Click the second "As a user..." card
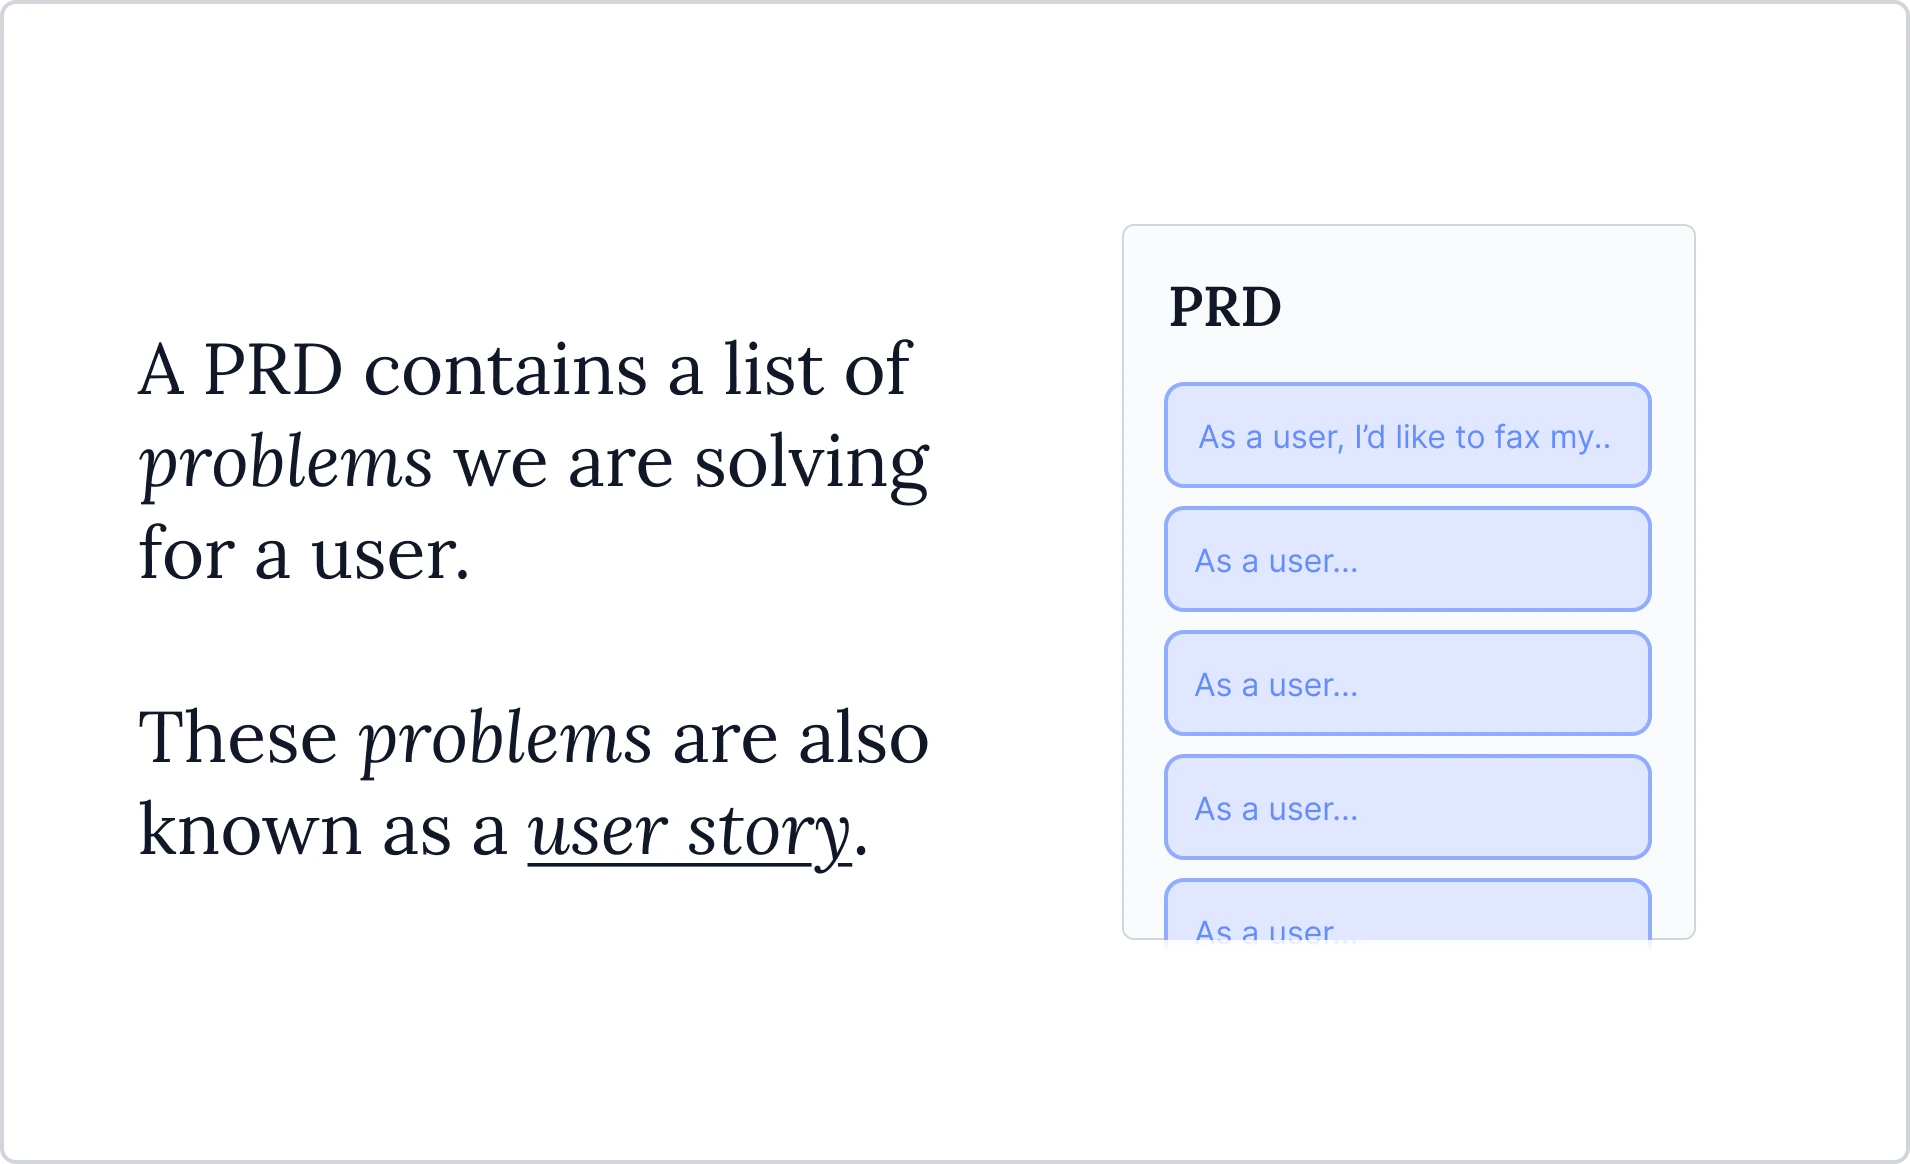The height and width of the screenshot is (1164, 1910). click(1407, 560)
